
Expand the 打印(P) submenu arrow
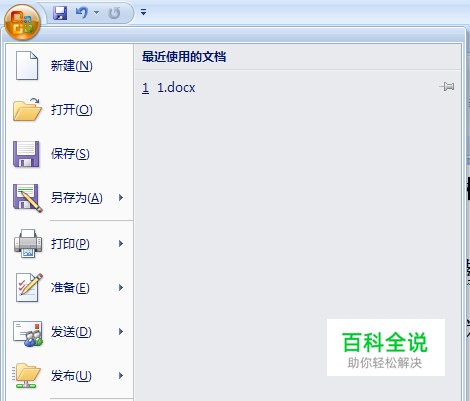pos(121,244)
